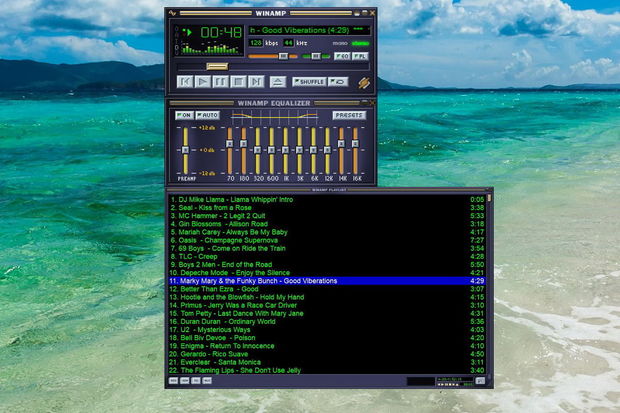Open the Winamp menu icon in the title bar
620x413 pixels.
pos(172,13)
